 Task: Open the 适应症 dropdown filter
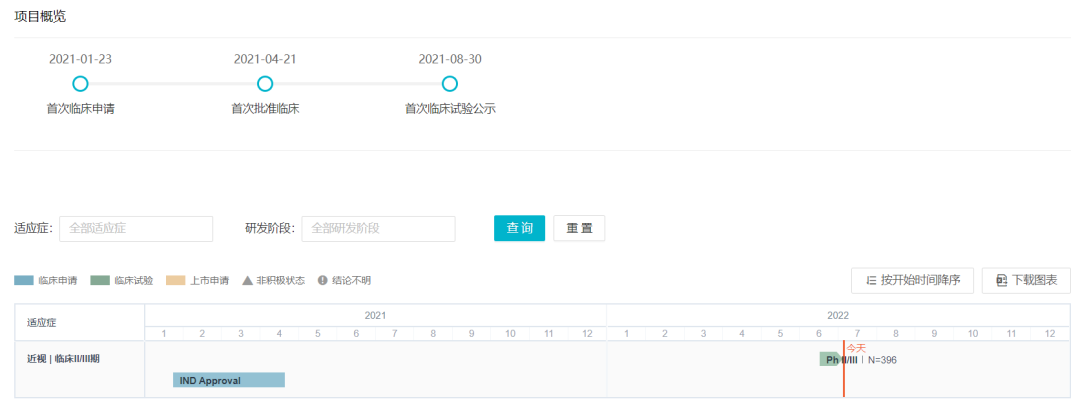pos(136,229)
